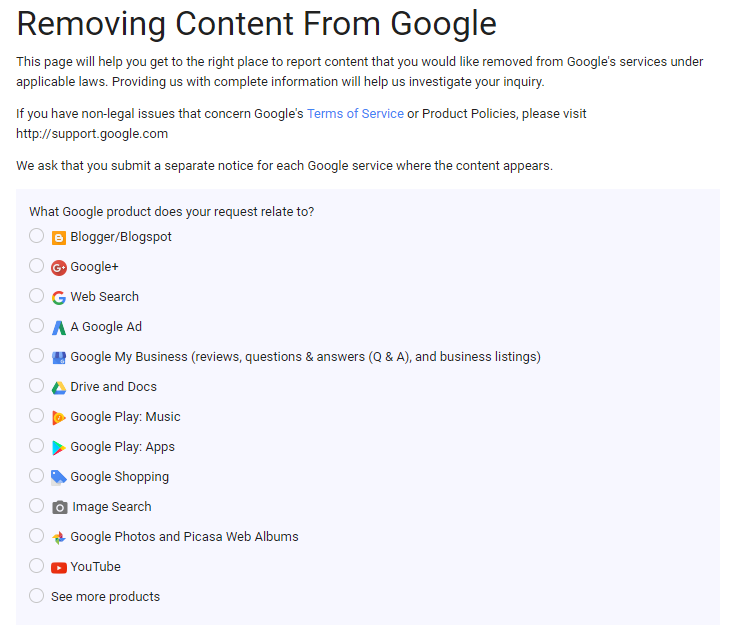The width and height of the screenshot is (739, 642).
Task: Click the Image Search camera icon
Action: tap(60, 508)
